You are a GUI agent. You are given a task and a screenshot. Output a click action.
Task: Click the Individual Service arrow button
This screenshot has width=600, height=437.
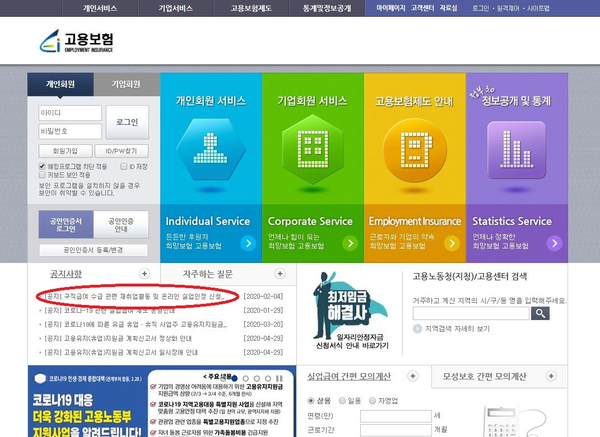click(248, 243)
